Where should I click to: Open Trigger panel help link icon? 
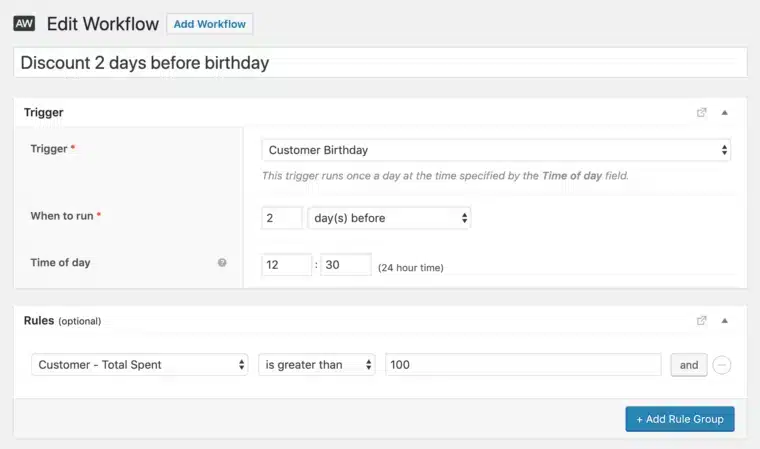coord(702,113)
